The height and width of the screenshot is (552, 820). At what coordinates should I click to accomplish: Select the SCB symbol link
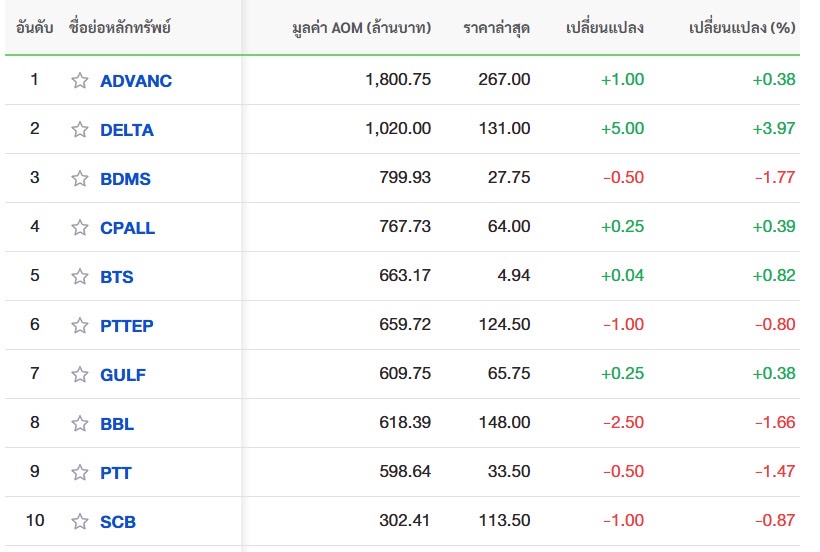tap(118, 522)
